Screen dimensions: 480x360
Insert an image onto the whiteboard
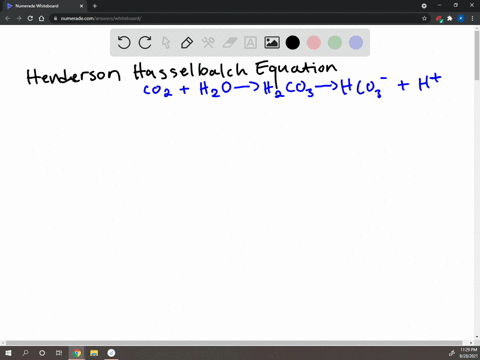click(272, 43)
